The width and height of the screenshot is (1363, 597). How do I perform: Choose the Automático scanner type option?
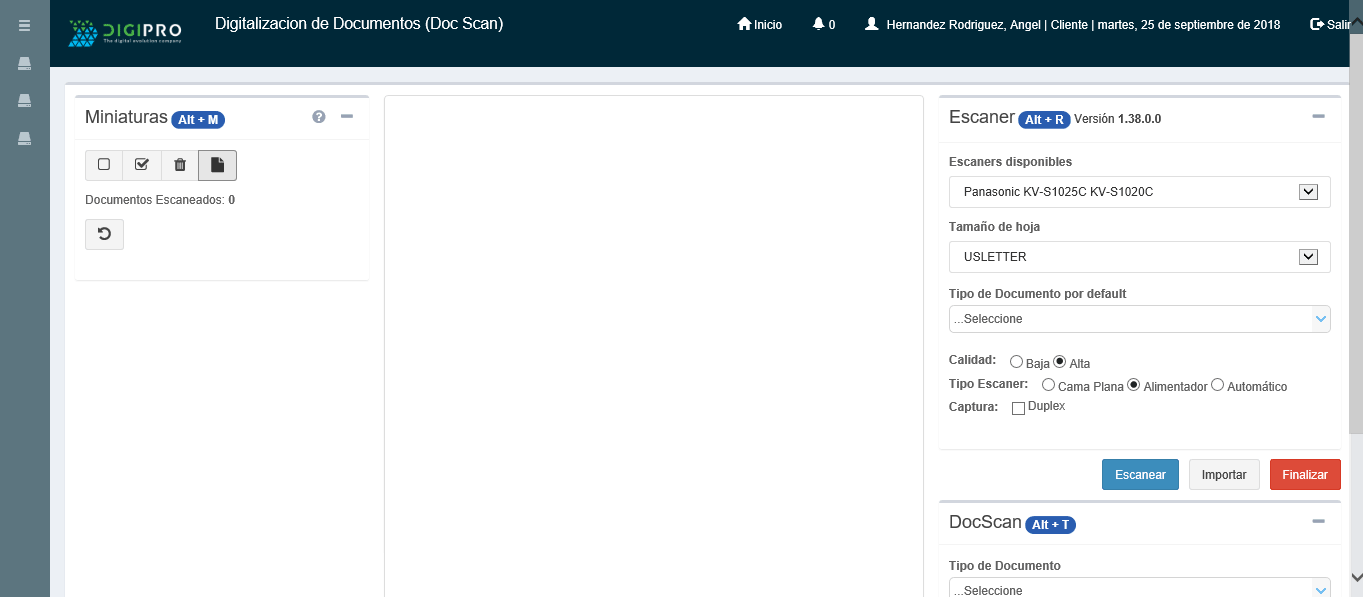point(1217,385)
